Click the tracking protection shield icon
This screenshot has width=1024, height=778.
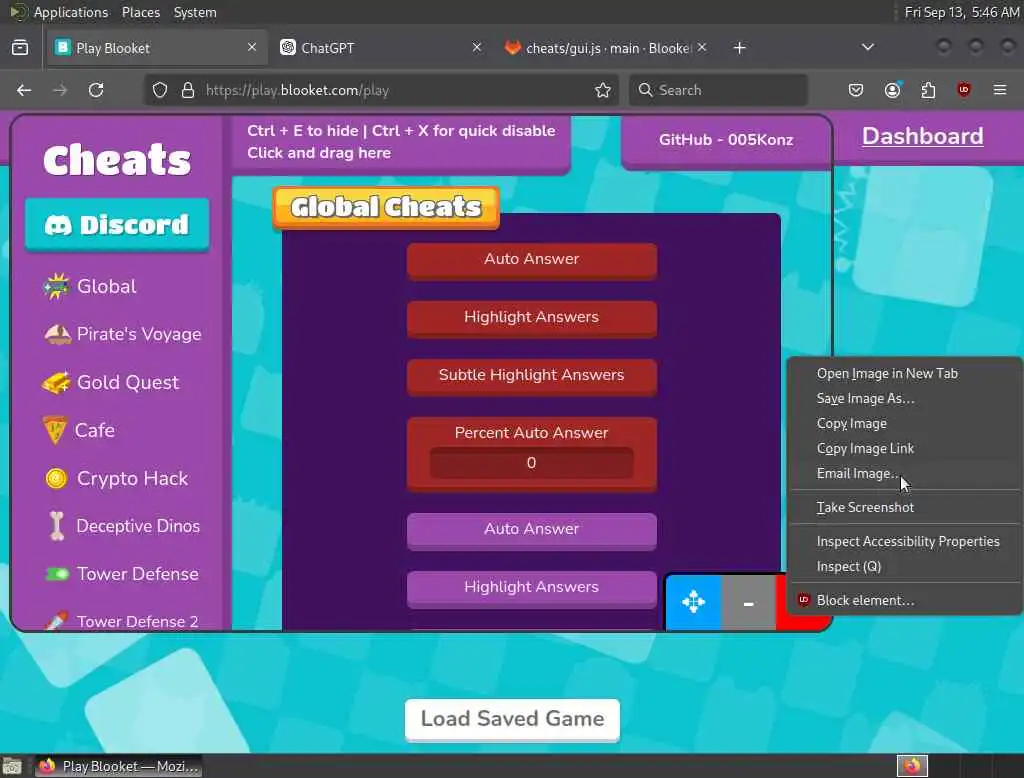160,90
